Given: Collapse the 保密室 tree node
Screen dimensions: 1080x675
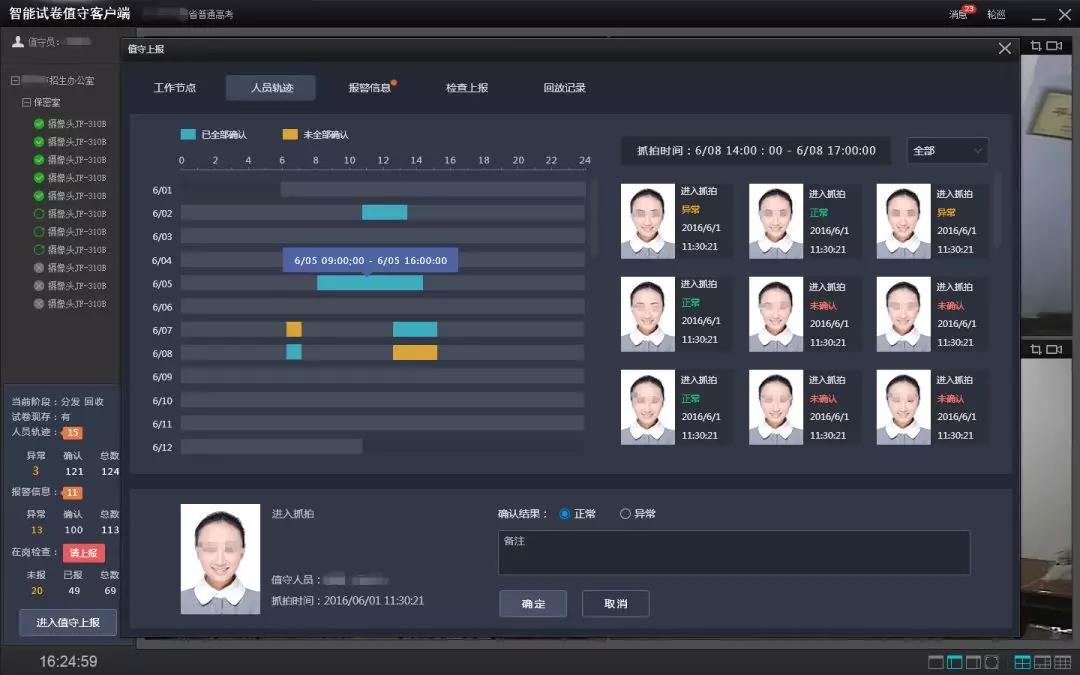Looking at the screenshot, I should click(26, 102).
